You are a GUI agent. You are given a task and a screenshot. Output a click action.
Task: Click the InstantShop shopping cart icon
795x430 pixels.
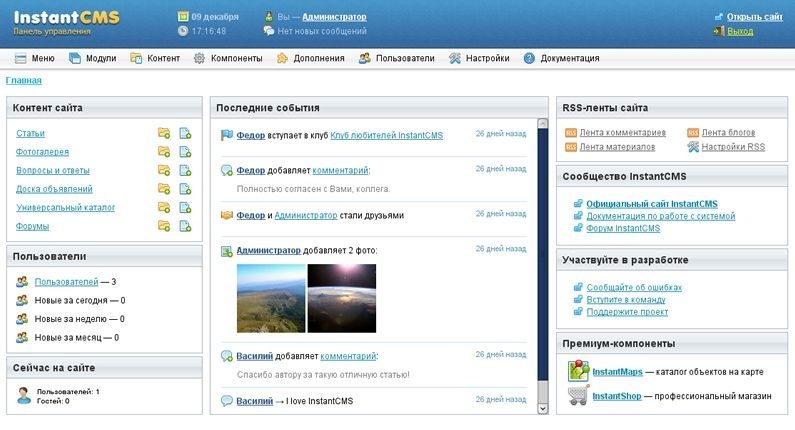579,396
